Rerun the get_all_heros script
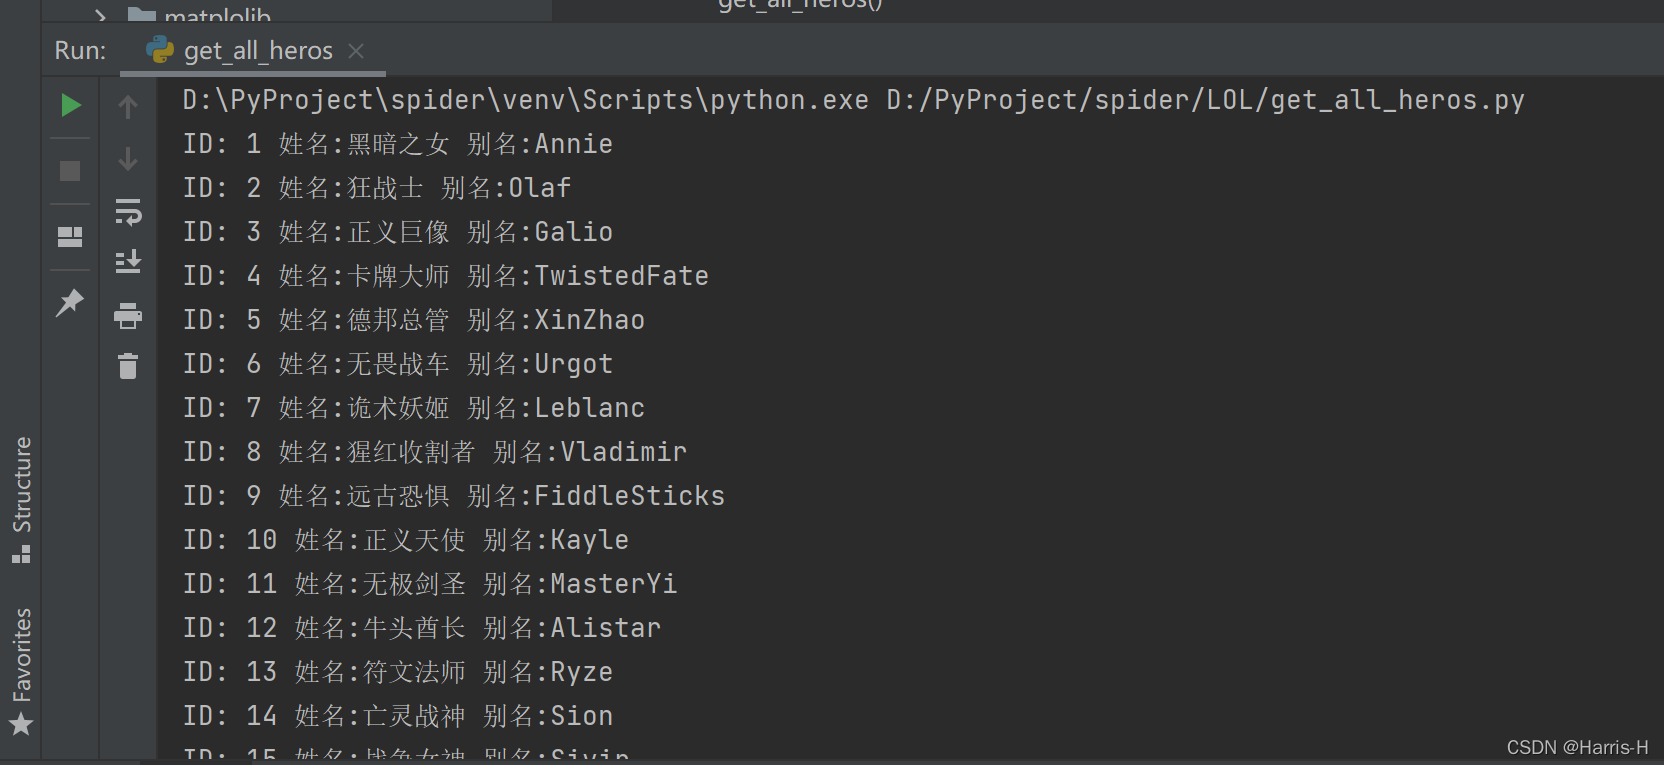 point(70,105)
